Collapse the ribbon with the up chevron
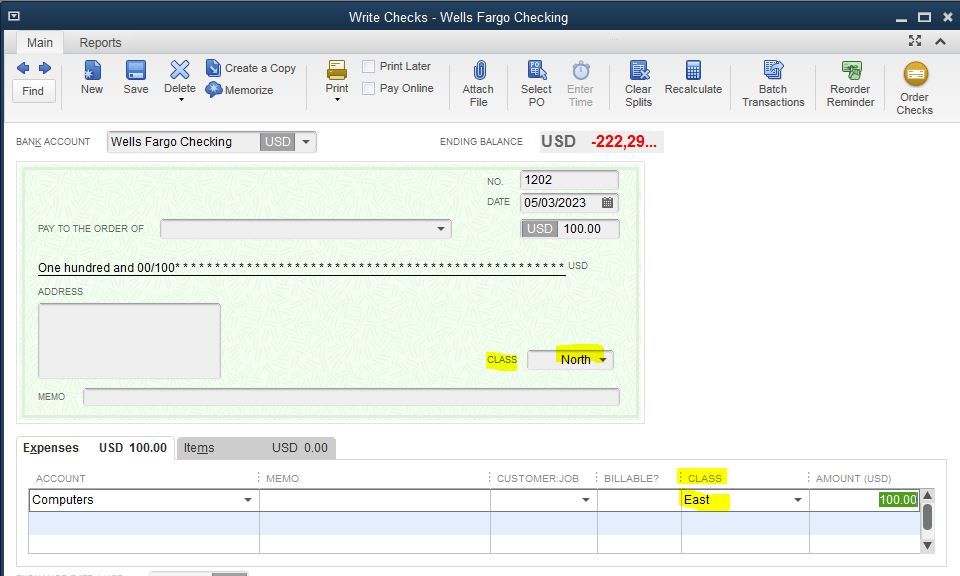The height and width of the screenshot is (576, 960). click(940, 42)
